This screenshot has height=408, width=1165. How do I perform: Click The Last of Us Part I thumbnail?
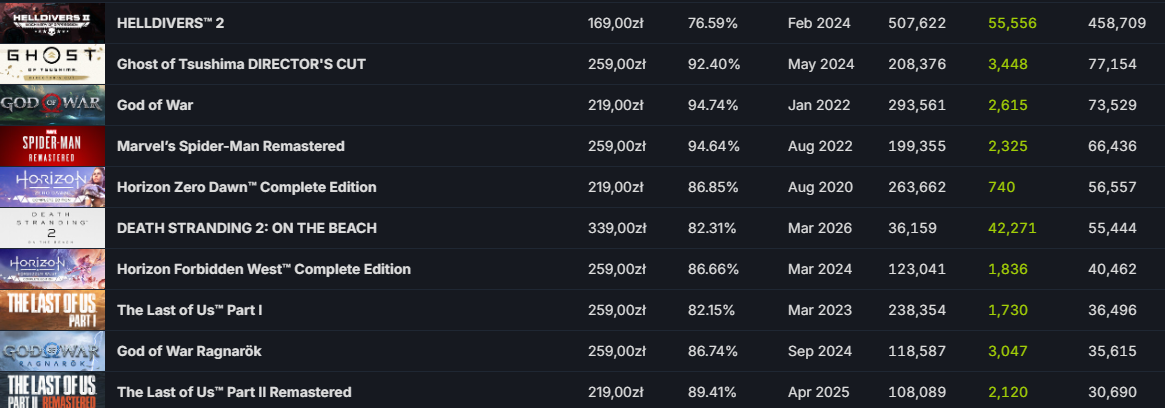[52, 309]
